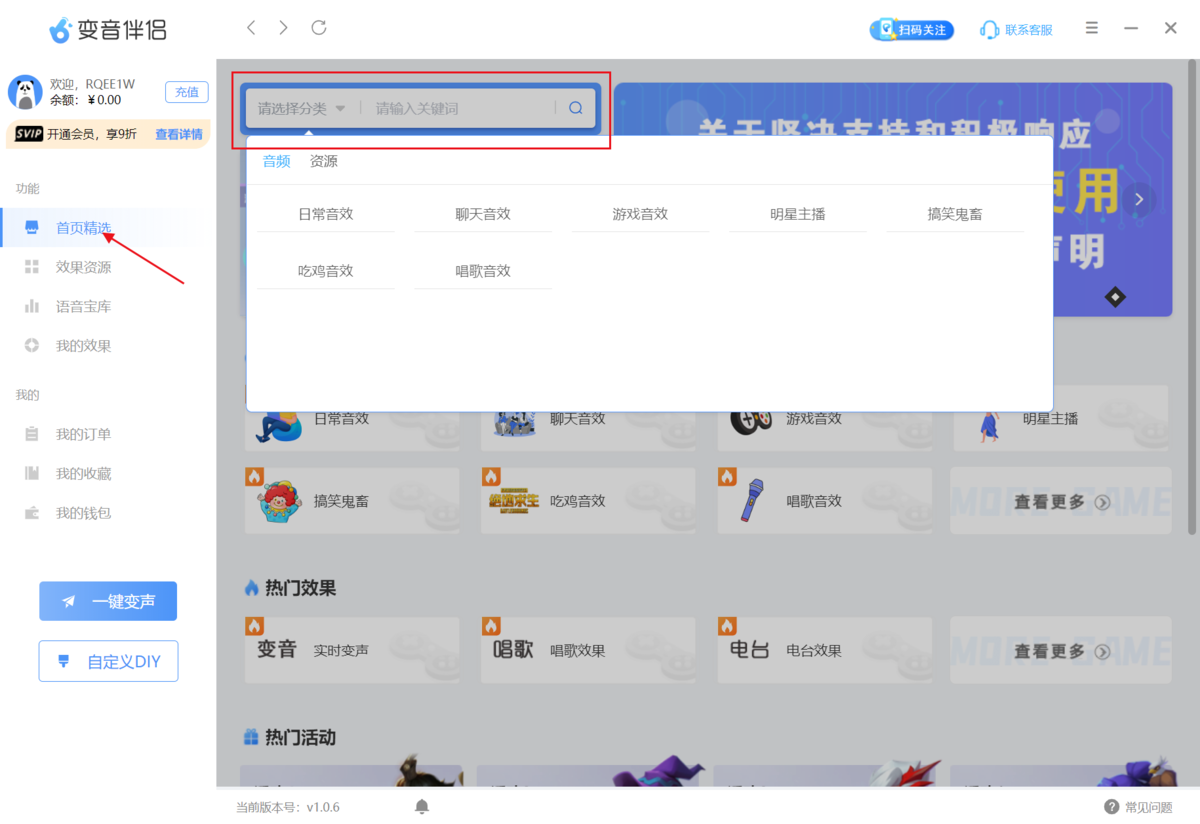The height and width of the screenshot is (824, 1200).
Task: Click 查看更多 in the 热门效果 row
Action: [x=1060, y=651]
